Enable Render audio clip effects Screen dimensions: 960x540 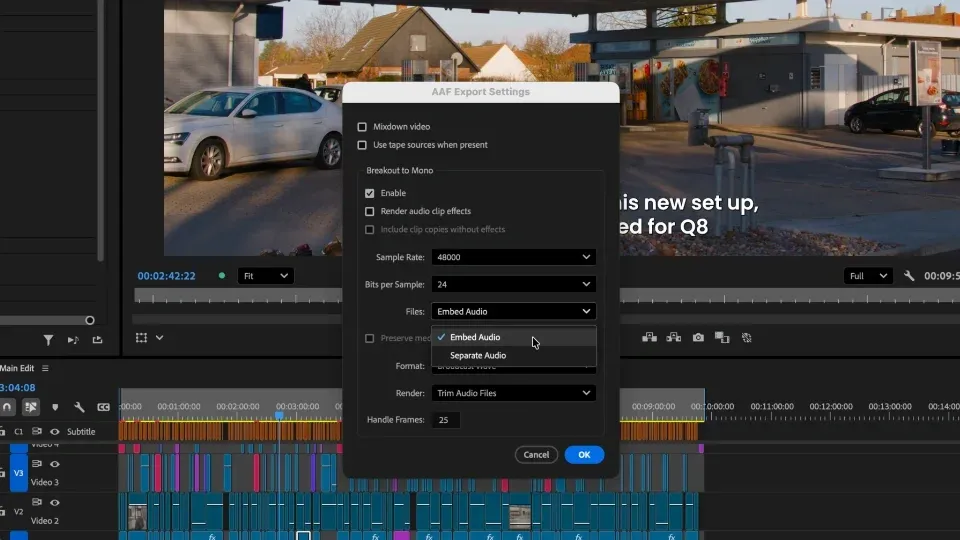[369, 211]
